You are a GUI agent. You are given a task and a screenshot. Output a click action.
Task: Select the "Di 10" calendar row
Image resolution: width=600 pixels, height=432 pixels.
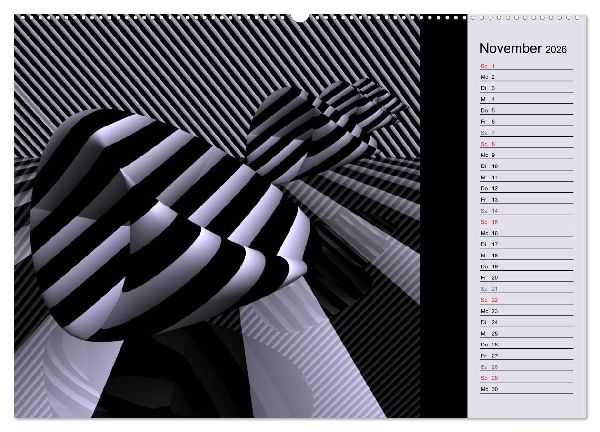click(x=527, y=166)
